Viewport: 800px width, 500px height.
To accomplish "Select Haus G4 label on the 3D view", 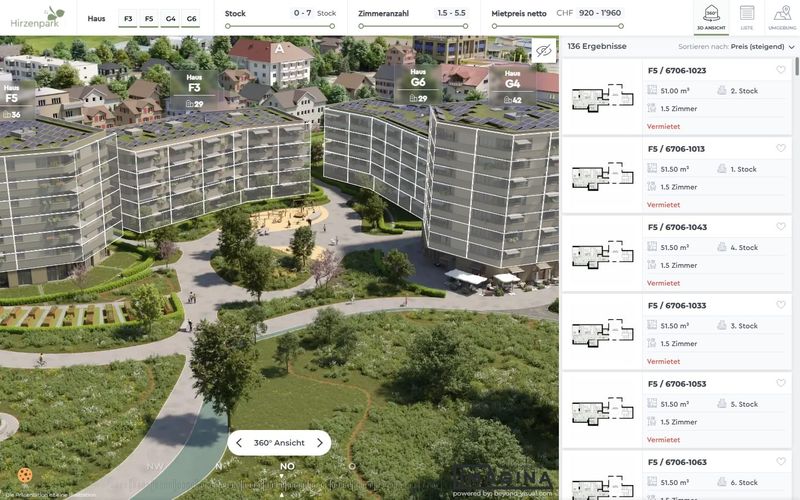I will [512, 86].
